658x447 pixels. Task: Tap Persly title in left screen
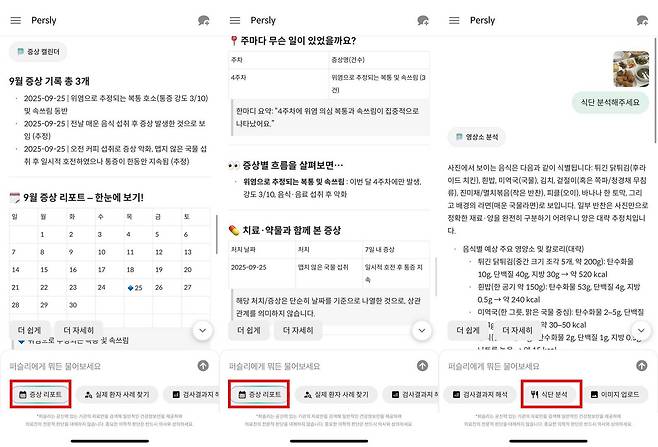(44, 20)
